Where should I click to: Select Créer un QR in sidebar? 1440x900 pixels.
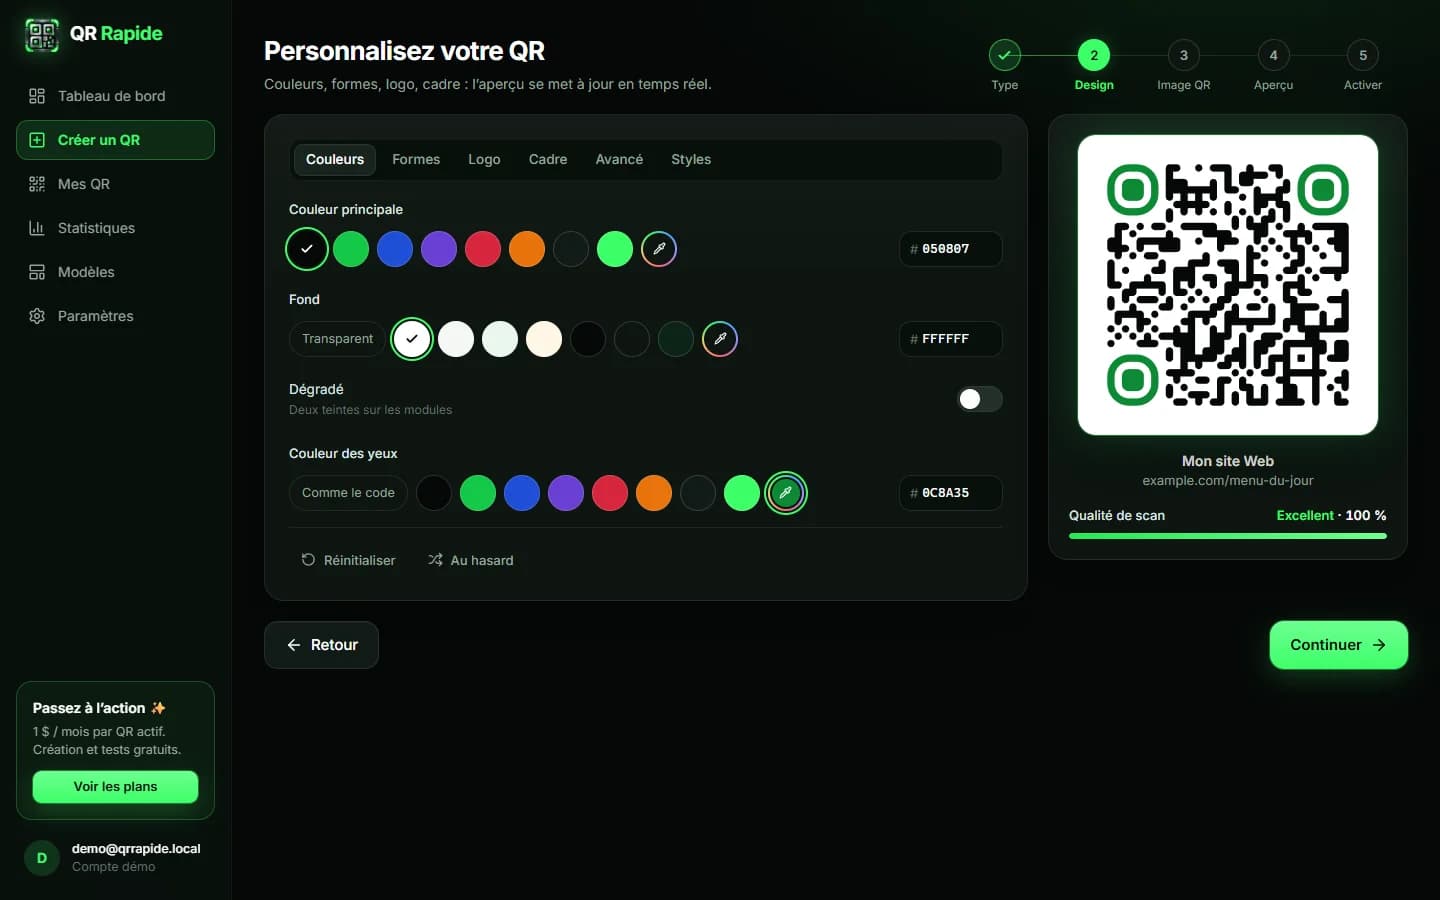pyautogui.click(x=115, y=140)
